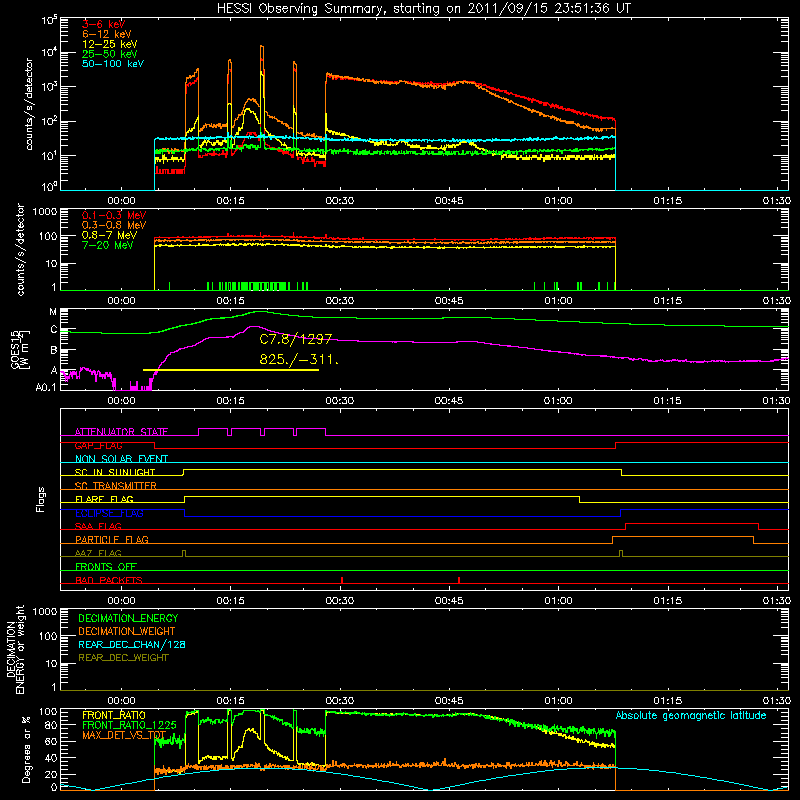800x800 pixels.
Task: Click the 0.1-0.3 MeV legend entry
Action: pos(114,215)
